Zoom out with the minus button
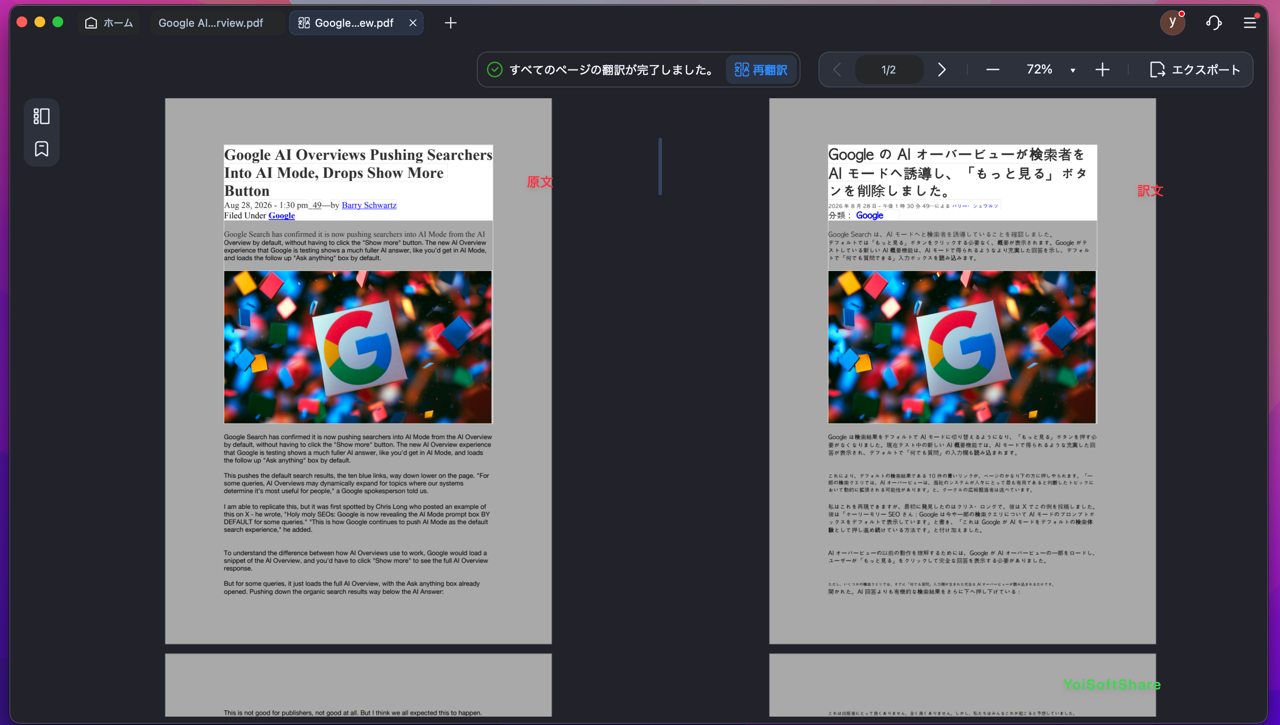The height and width of the screenshot is (725, 1280). 993,70
